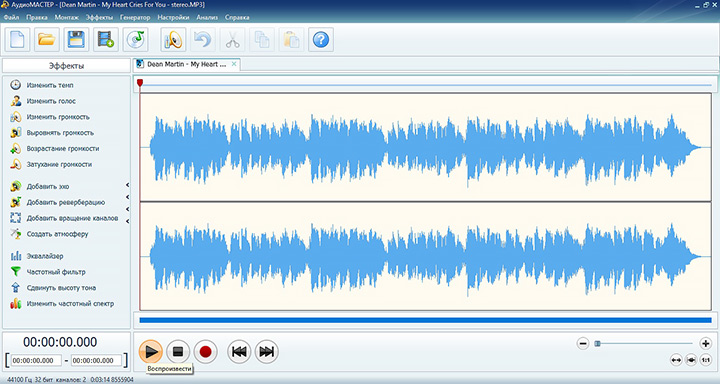Set zoom to 1:1 scale
Image resolution: width=720 pixels, height=384 pixels.
click(706, 360)
